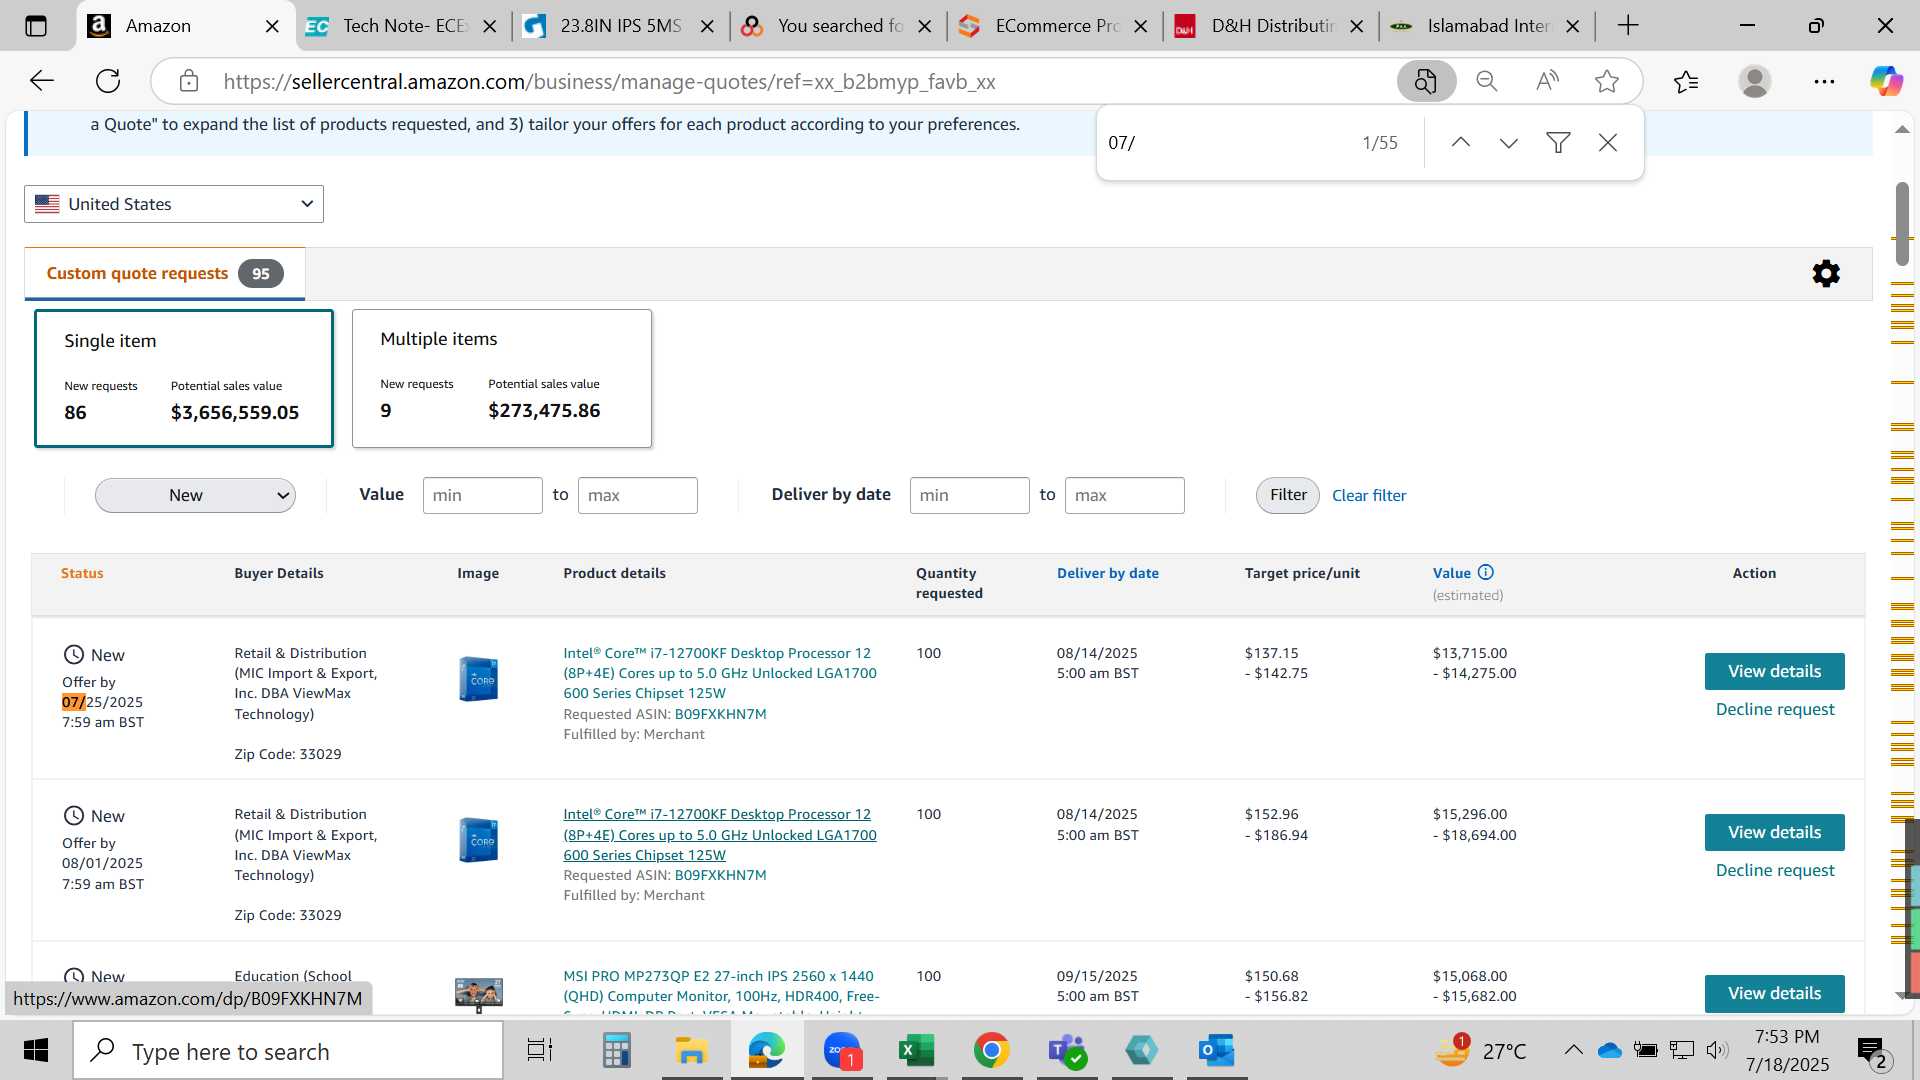Viewport: 1920px width, 1080px height.
Task: Open underlined Intel Core i7-12700KF product link
Action: [x=720, y=834]
